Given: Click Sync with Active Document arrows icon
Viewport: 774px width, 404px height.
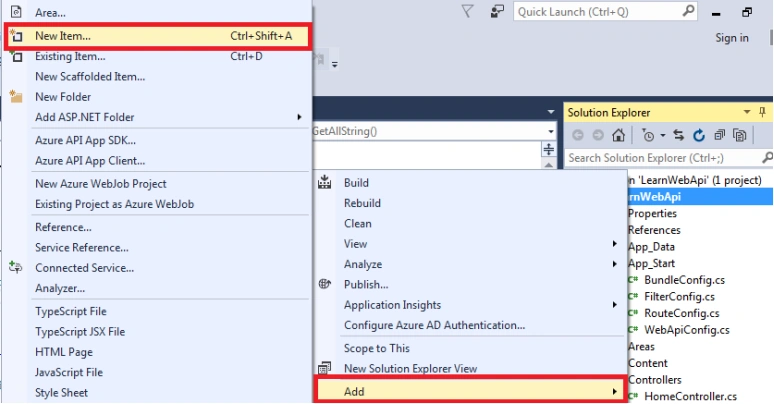Looking at the screenshot, I should [x=679, y=135].
